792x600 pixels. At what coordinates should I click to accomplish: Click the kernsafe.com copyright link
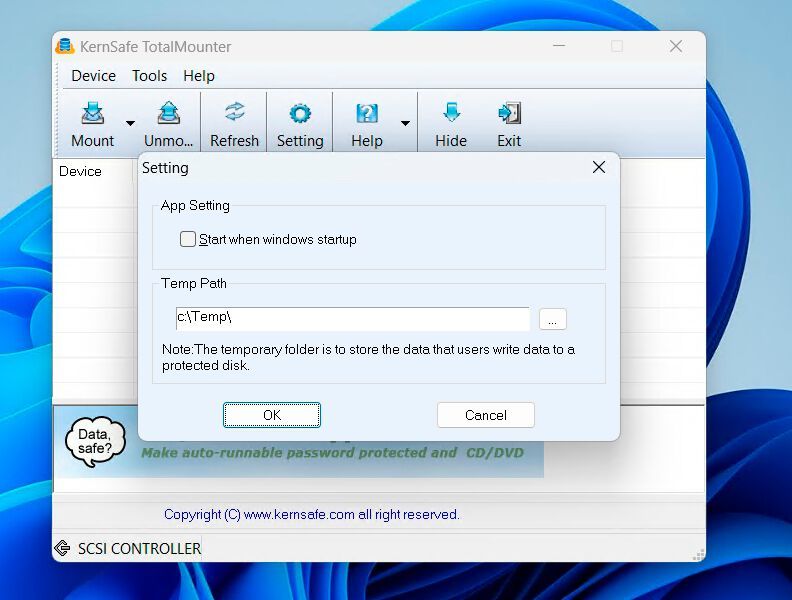(x=312, y=515)
